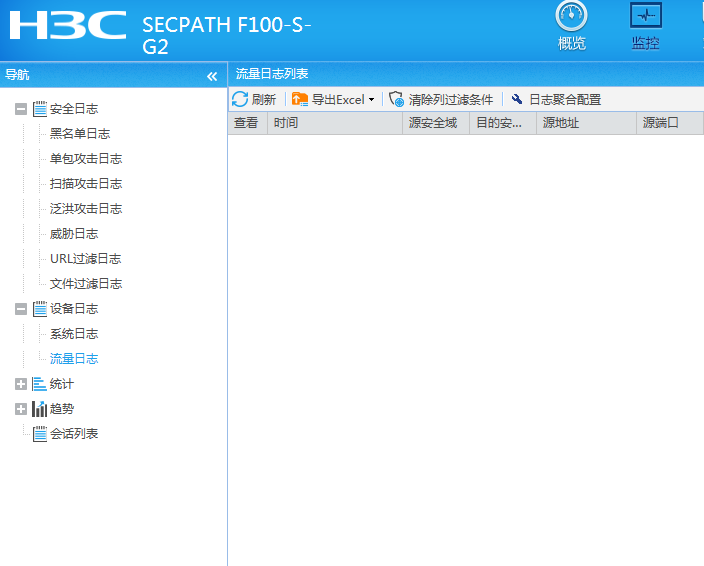Click the H3C logo
Viewport: 704px width, 566px height.
pos(68,25)
